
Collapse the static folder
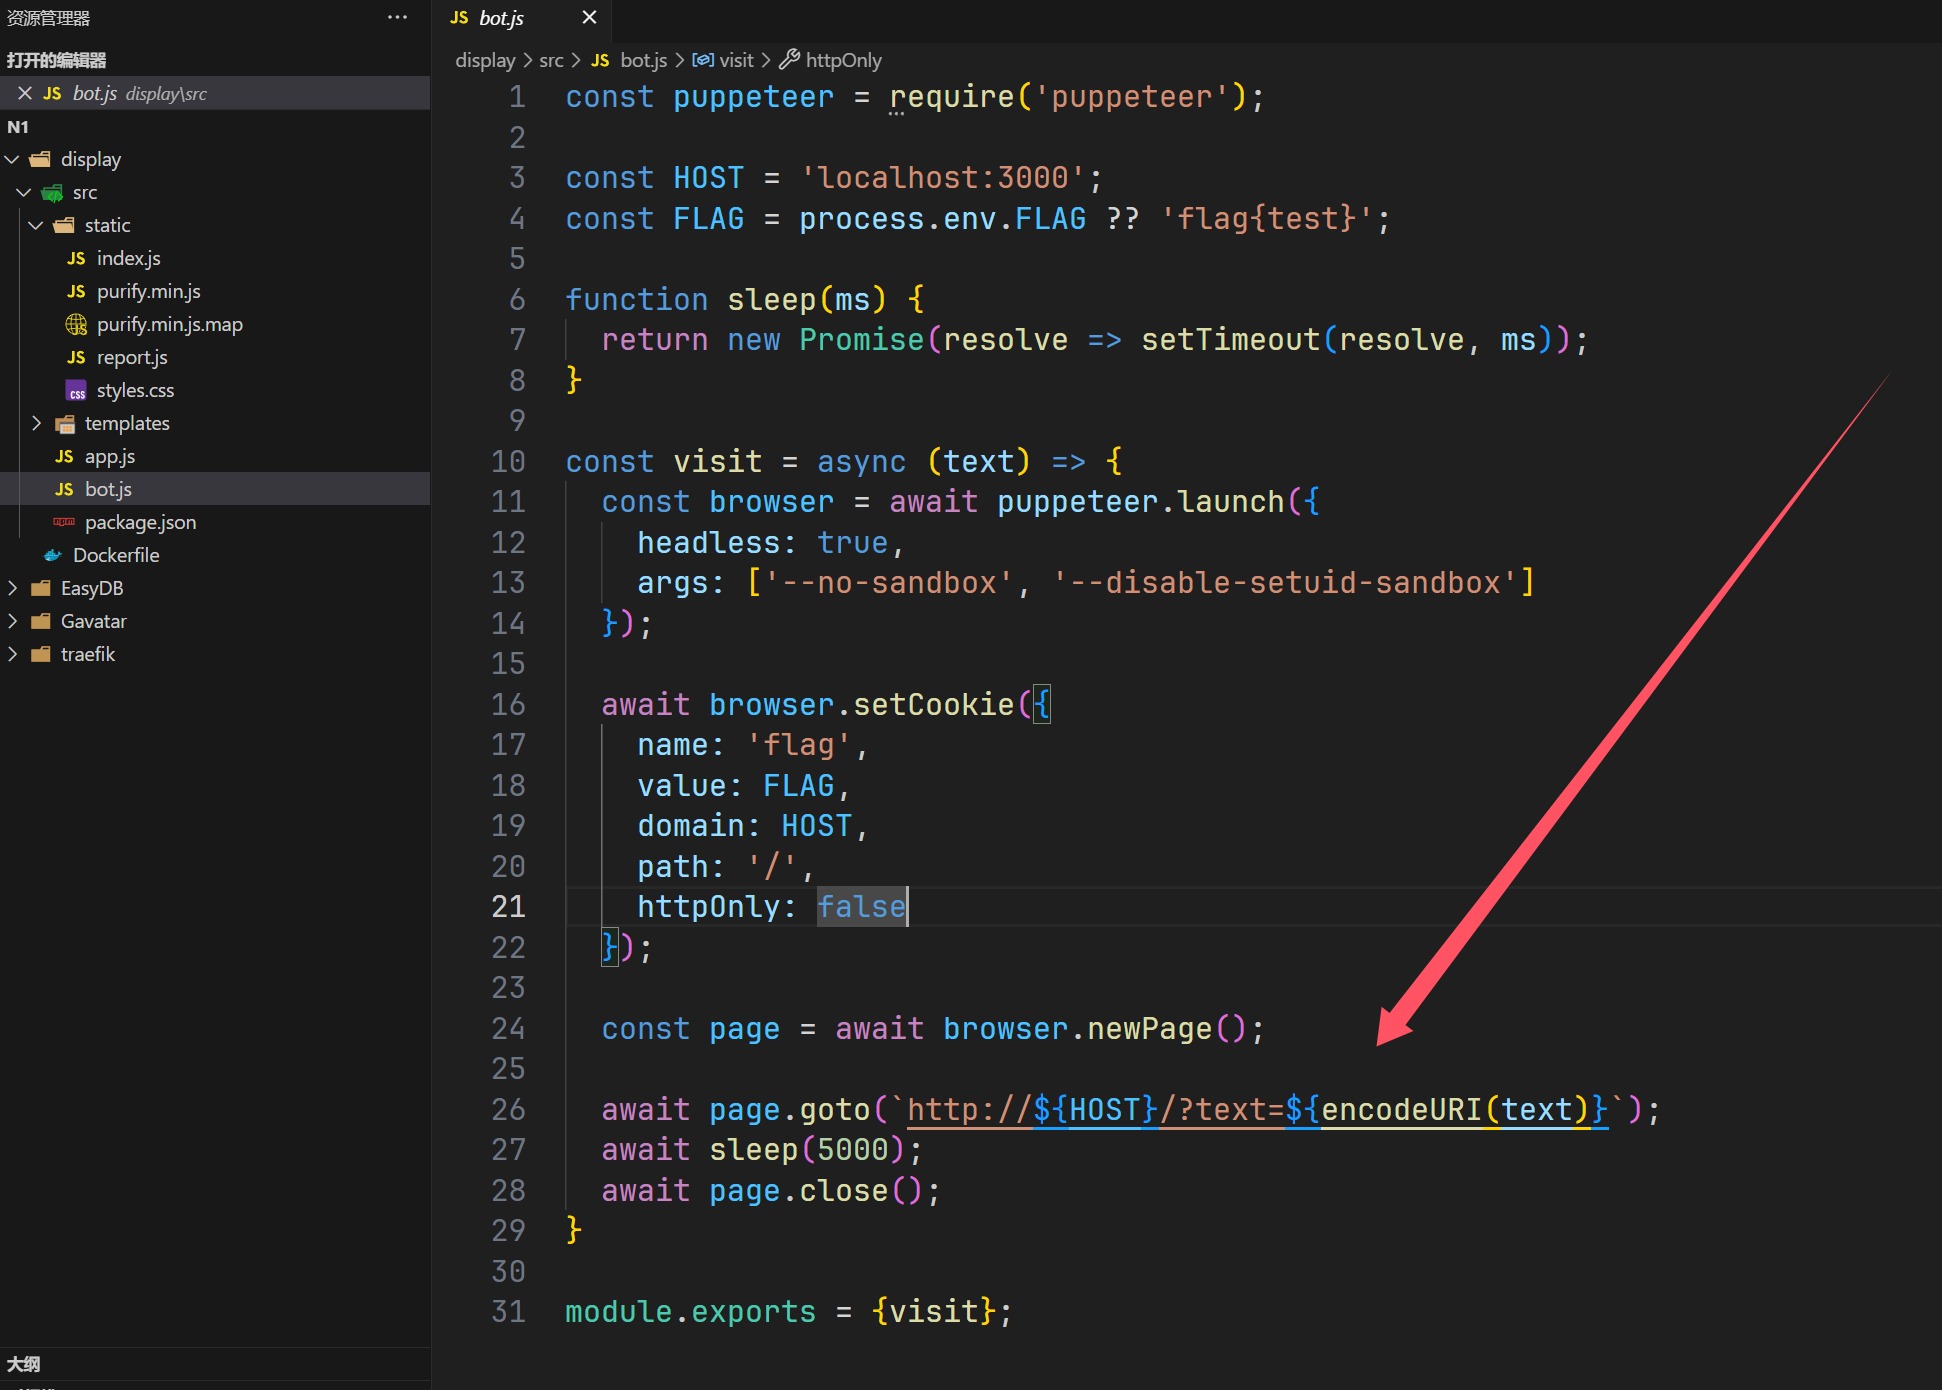(107, 225)
